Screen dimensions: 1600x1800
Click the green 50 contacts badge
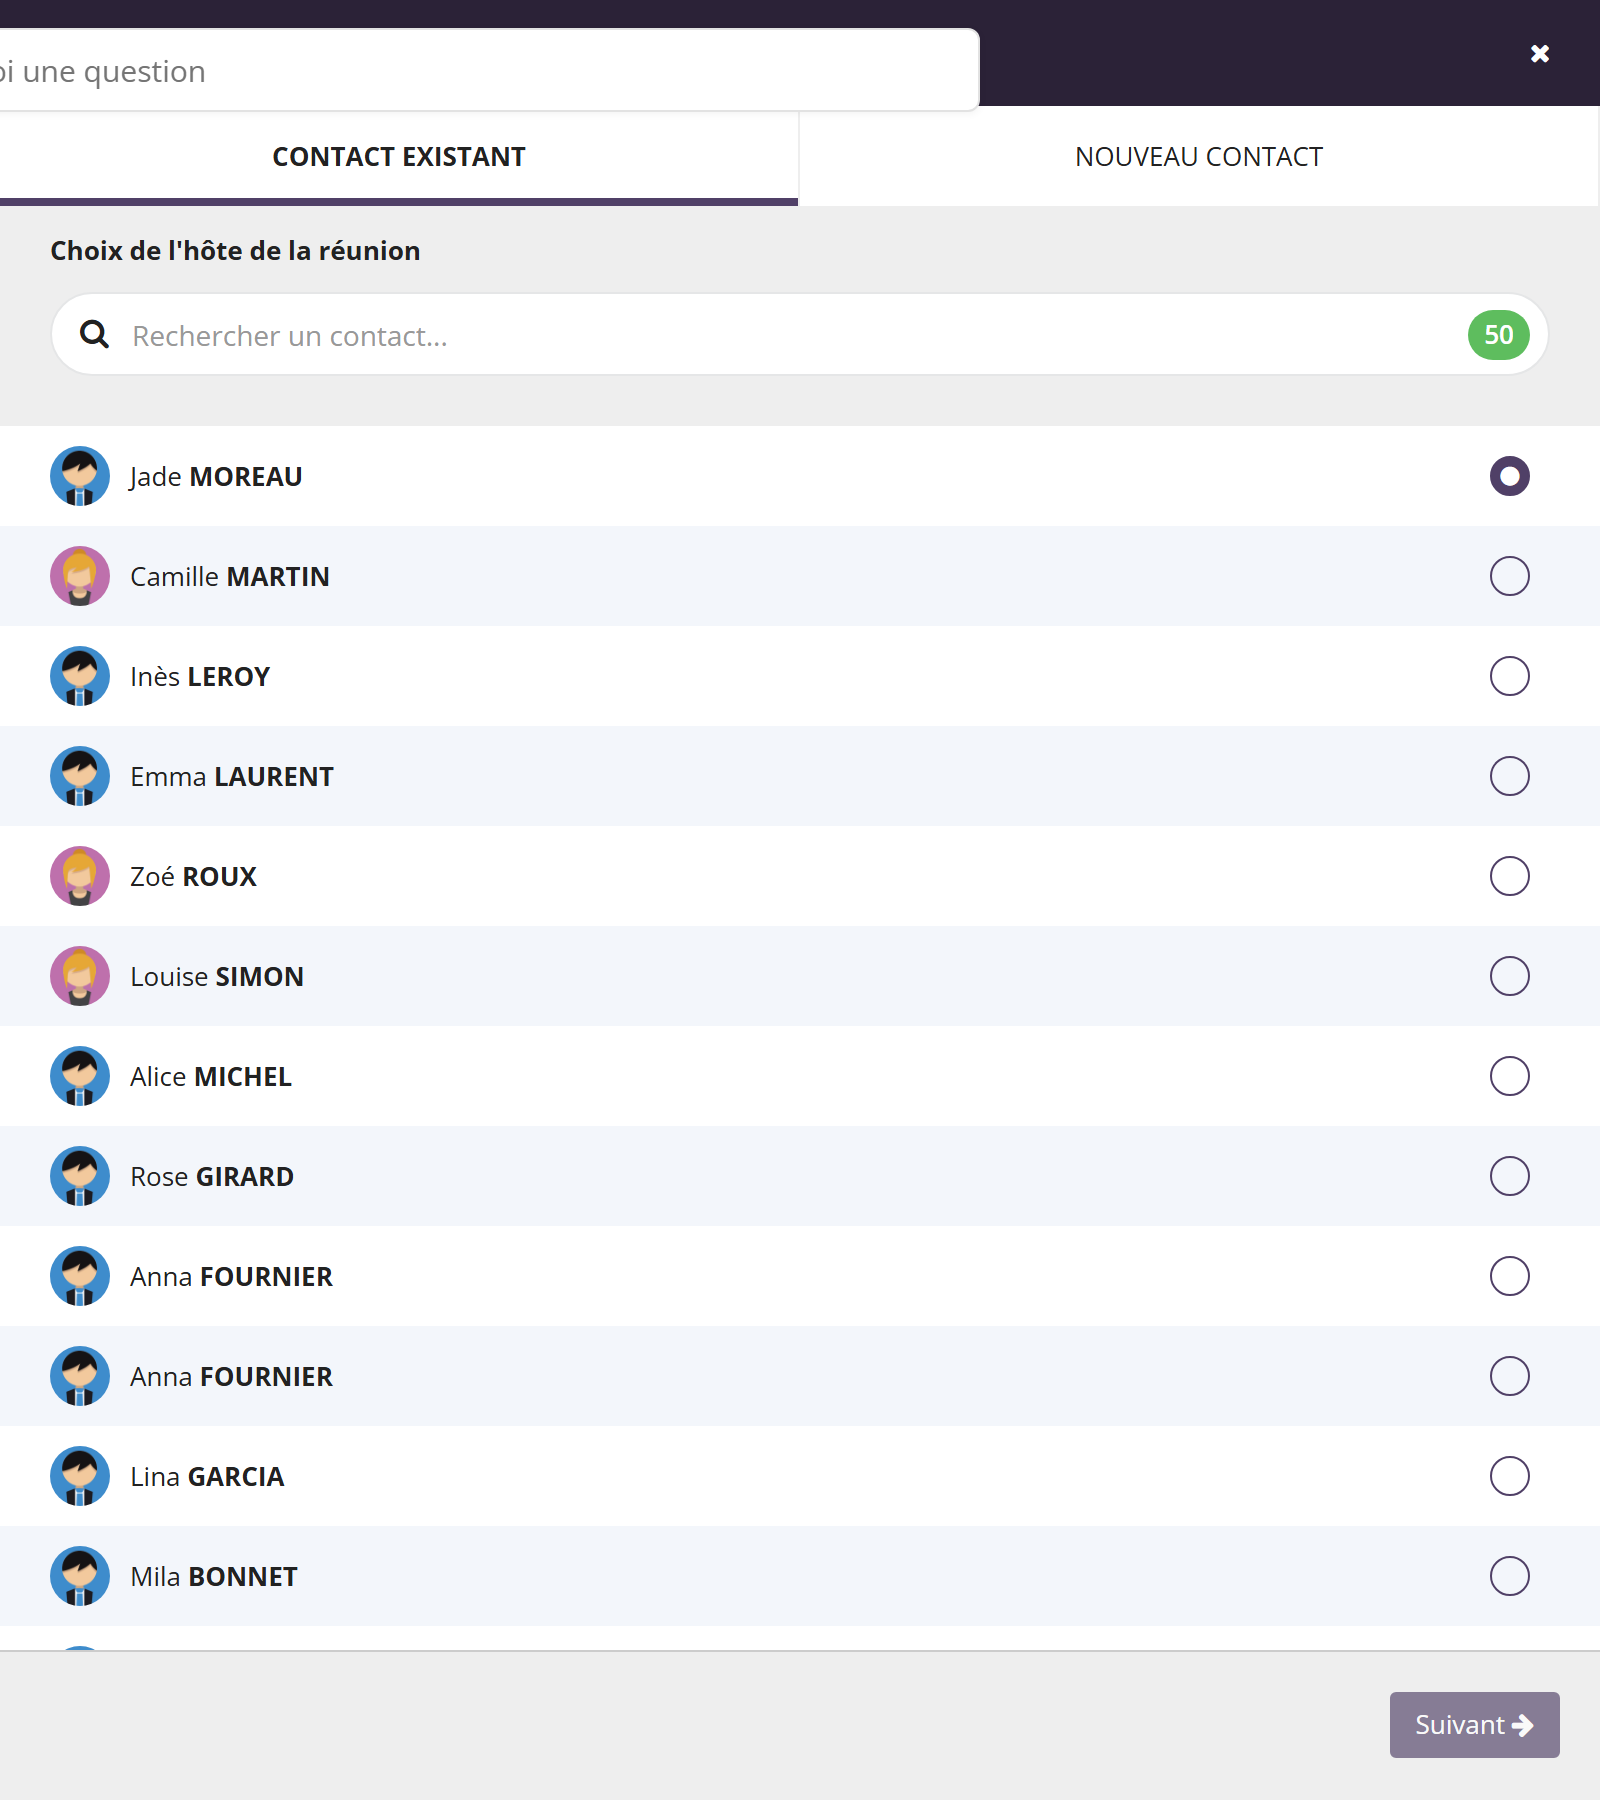point(1498,335)
